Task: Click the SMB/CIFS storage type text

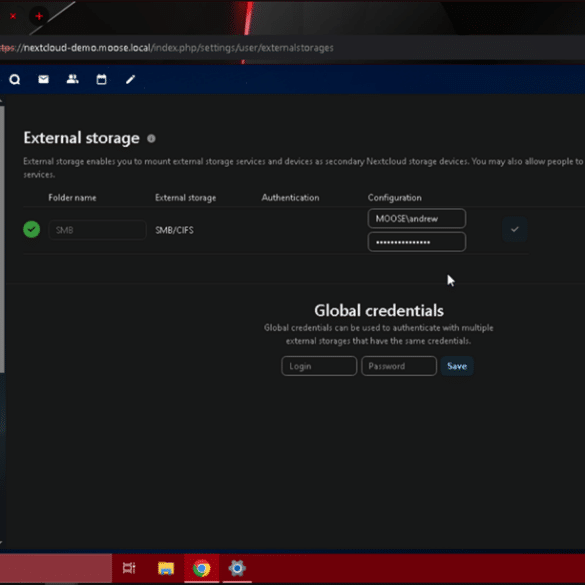Action: pyautogui.click(x=174, y=230)
